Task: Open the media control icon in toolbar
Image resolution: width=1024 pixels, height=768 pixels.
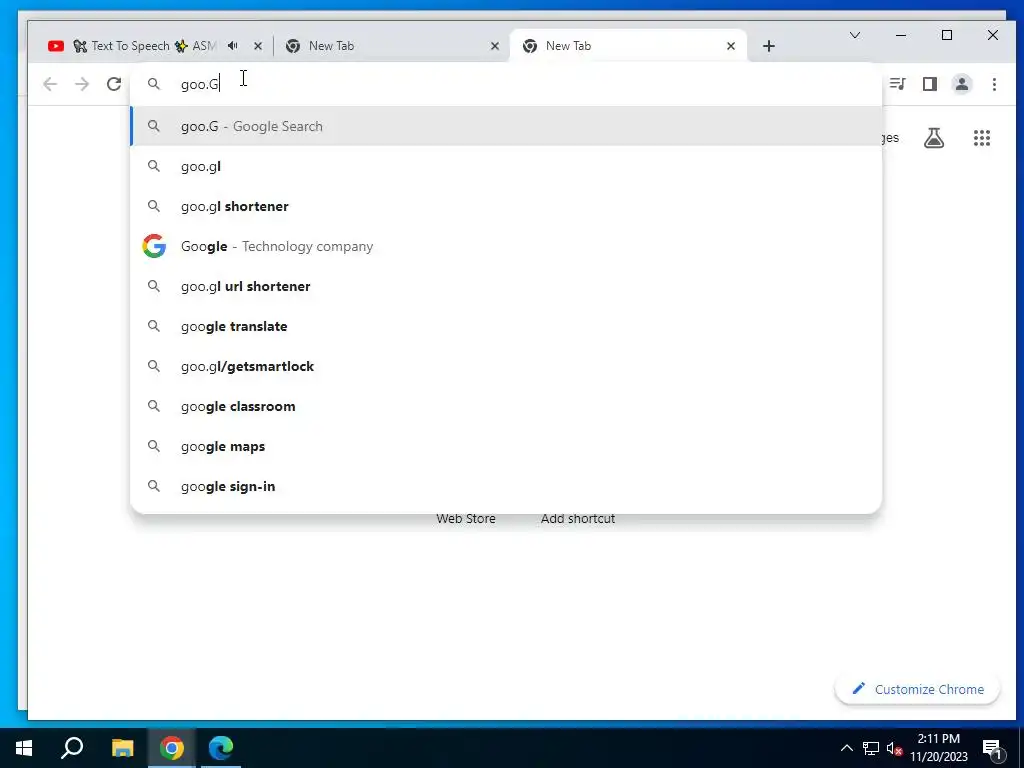Action: click(897, 84)
